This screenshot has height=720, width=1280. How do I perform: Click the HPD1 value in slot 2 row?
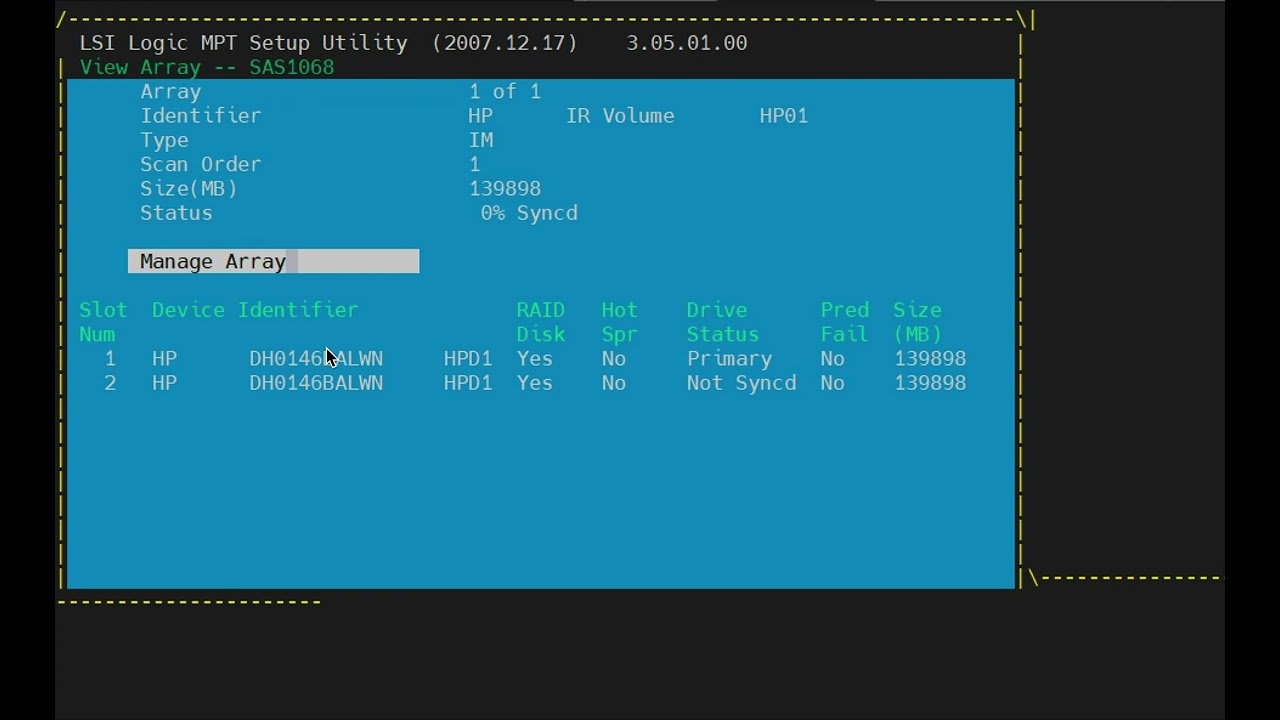tap(468, 383)
